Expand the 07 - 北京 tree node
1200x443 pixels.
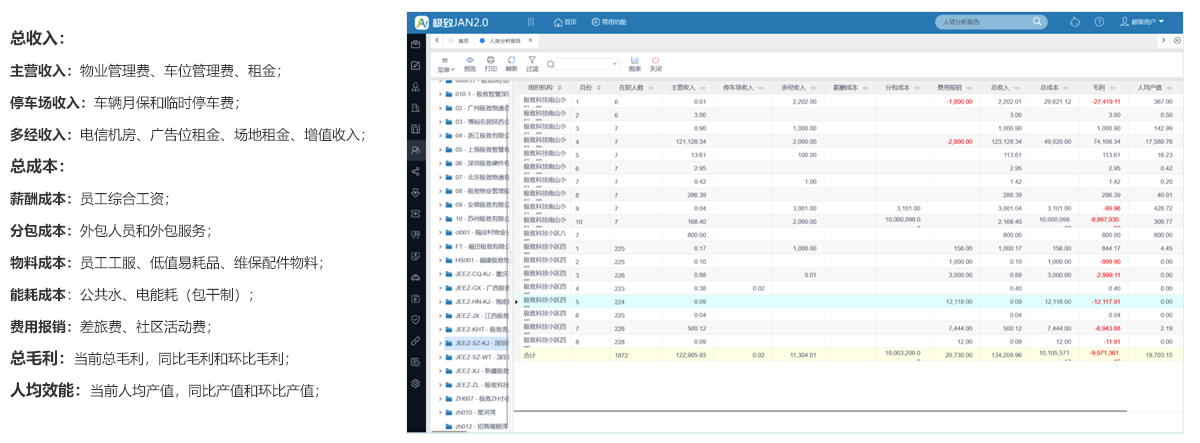(440, 176)
